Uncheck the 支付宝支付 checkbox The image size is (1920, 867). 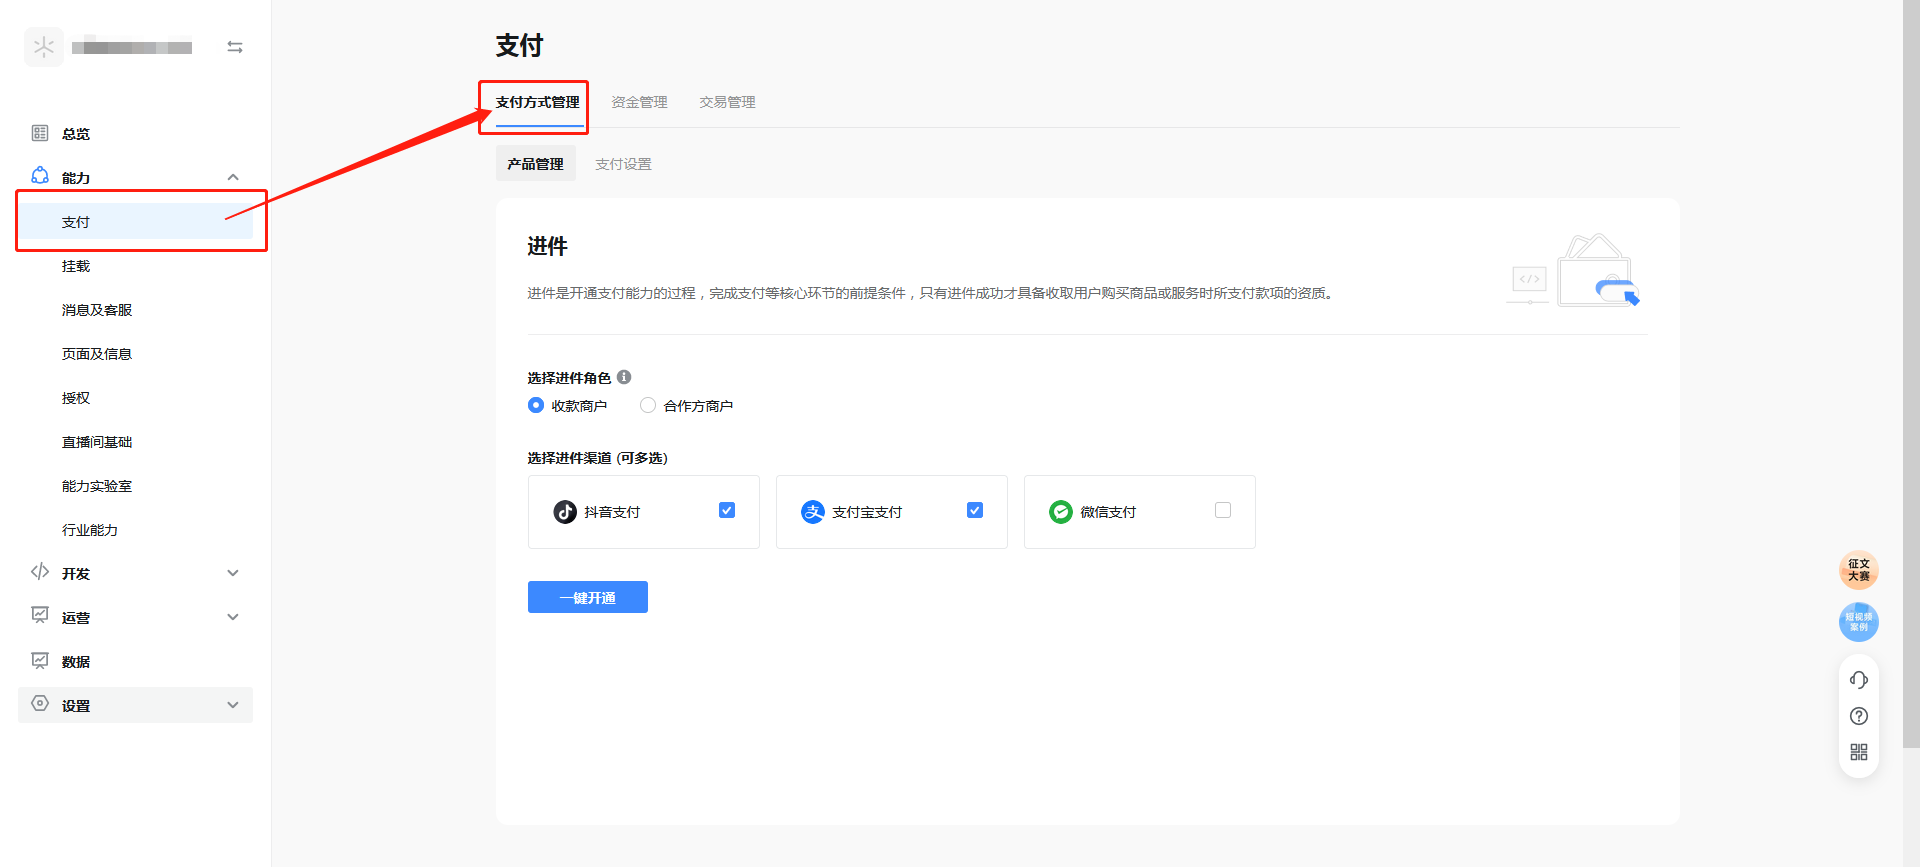point(975,510)
